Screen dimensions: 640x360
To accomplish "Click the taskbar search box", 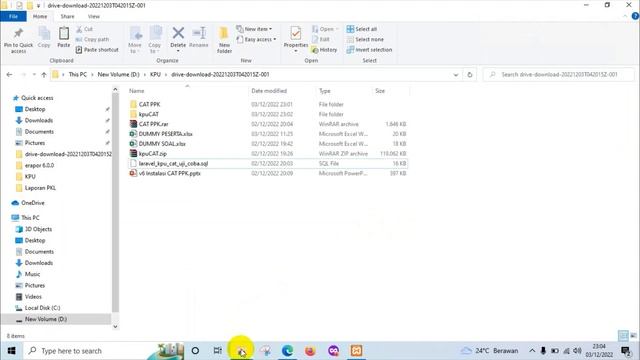I will pos(104,351).
